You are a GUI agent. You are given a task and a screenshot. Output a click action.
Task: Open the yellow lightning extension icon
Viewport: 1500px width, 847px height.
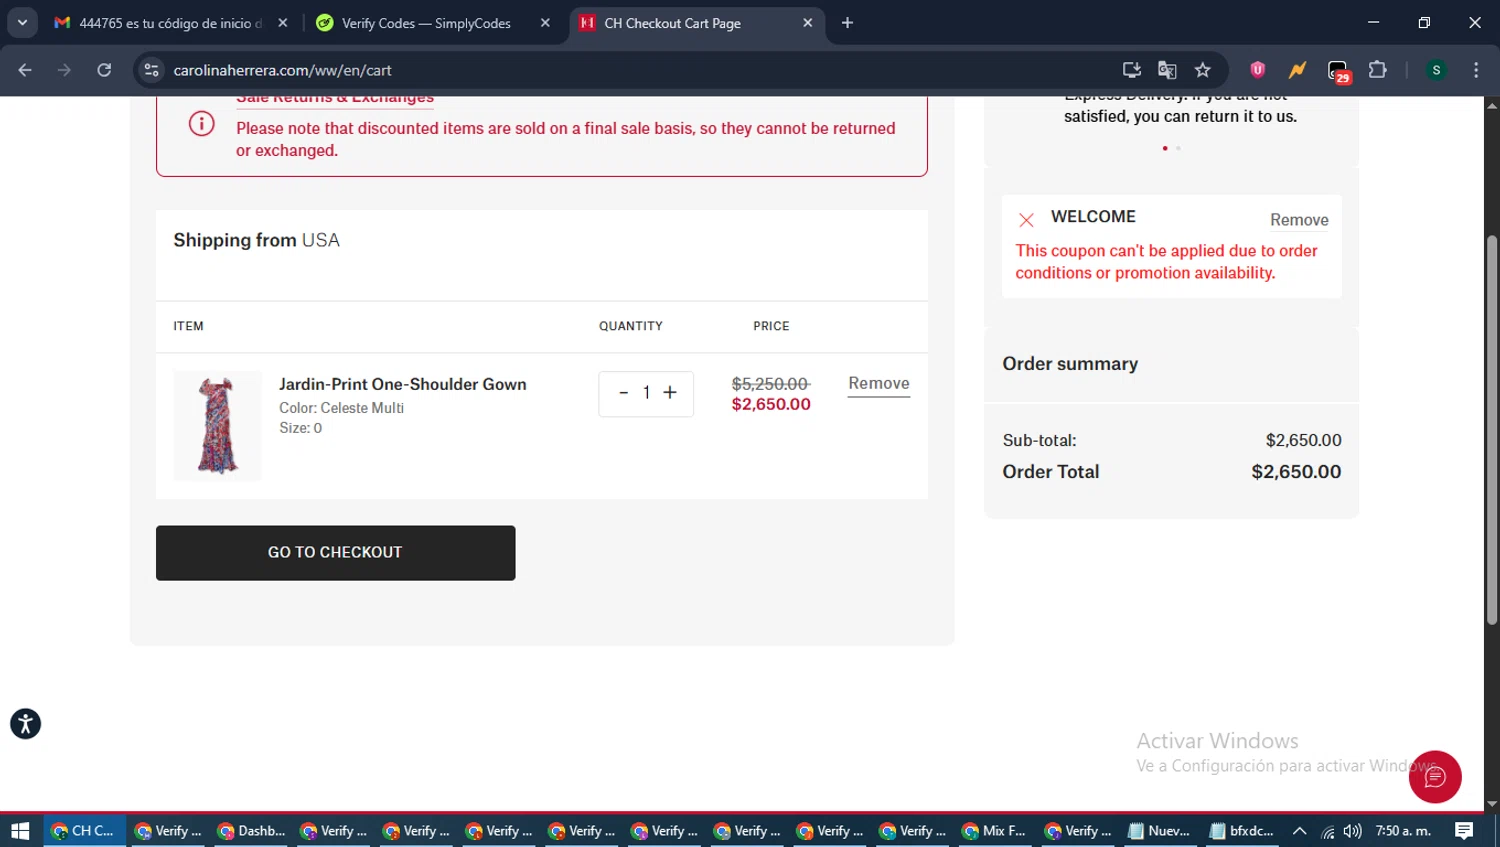1297,70
